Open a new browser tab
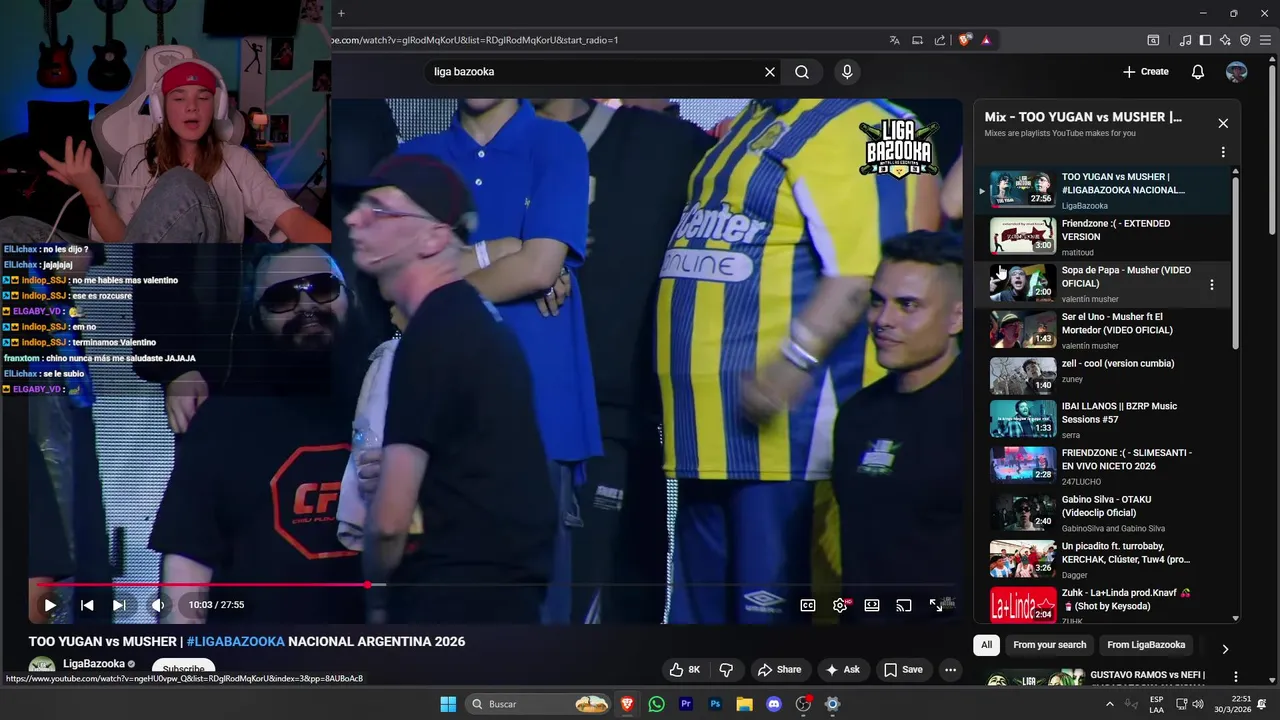This screenshot has height=720, width=1280. point(341,14)
